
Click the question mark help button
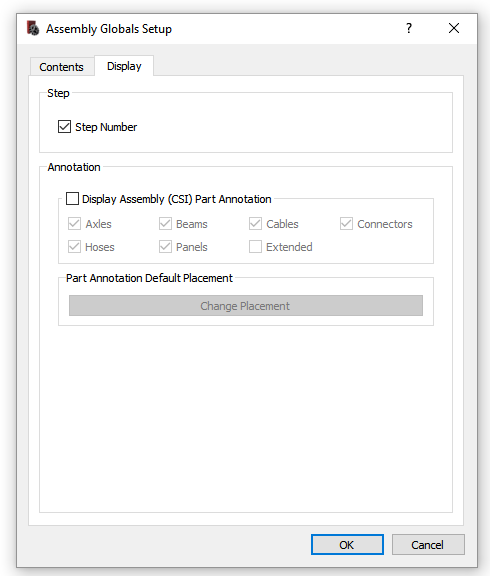(x=409, y=28)
